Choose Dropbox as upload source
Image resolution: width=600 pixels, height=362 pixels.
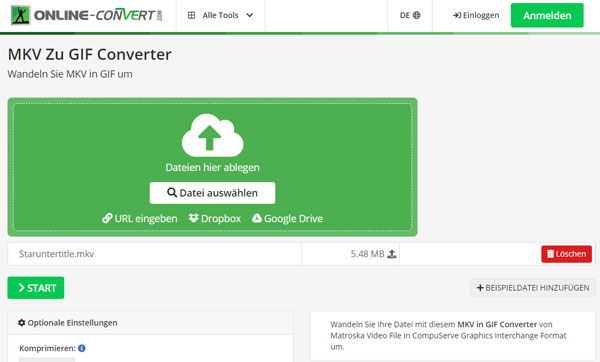215,219
